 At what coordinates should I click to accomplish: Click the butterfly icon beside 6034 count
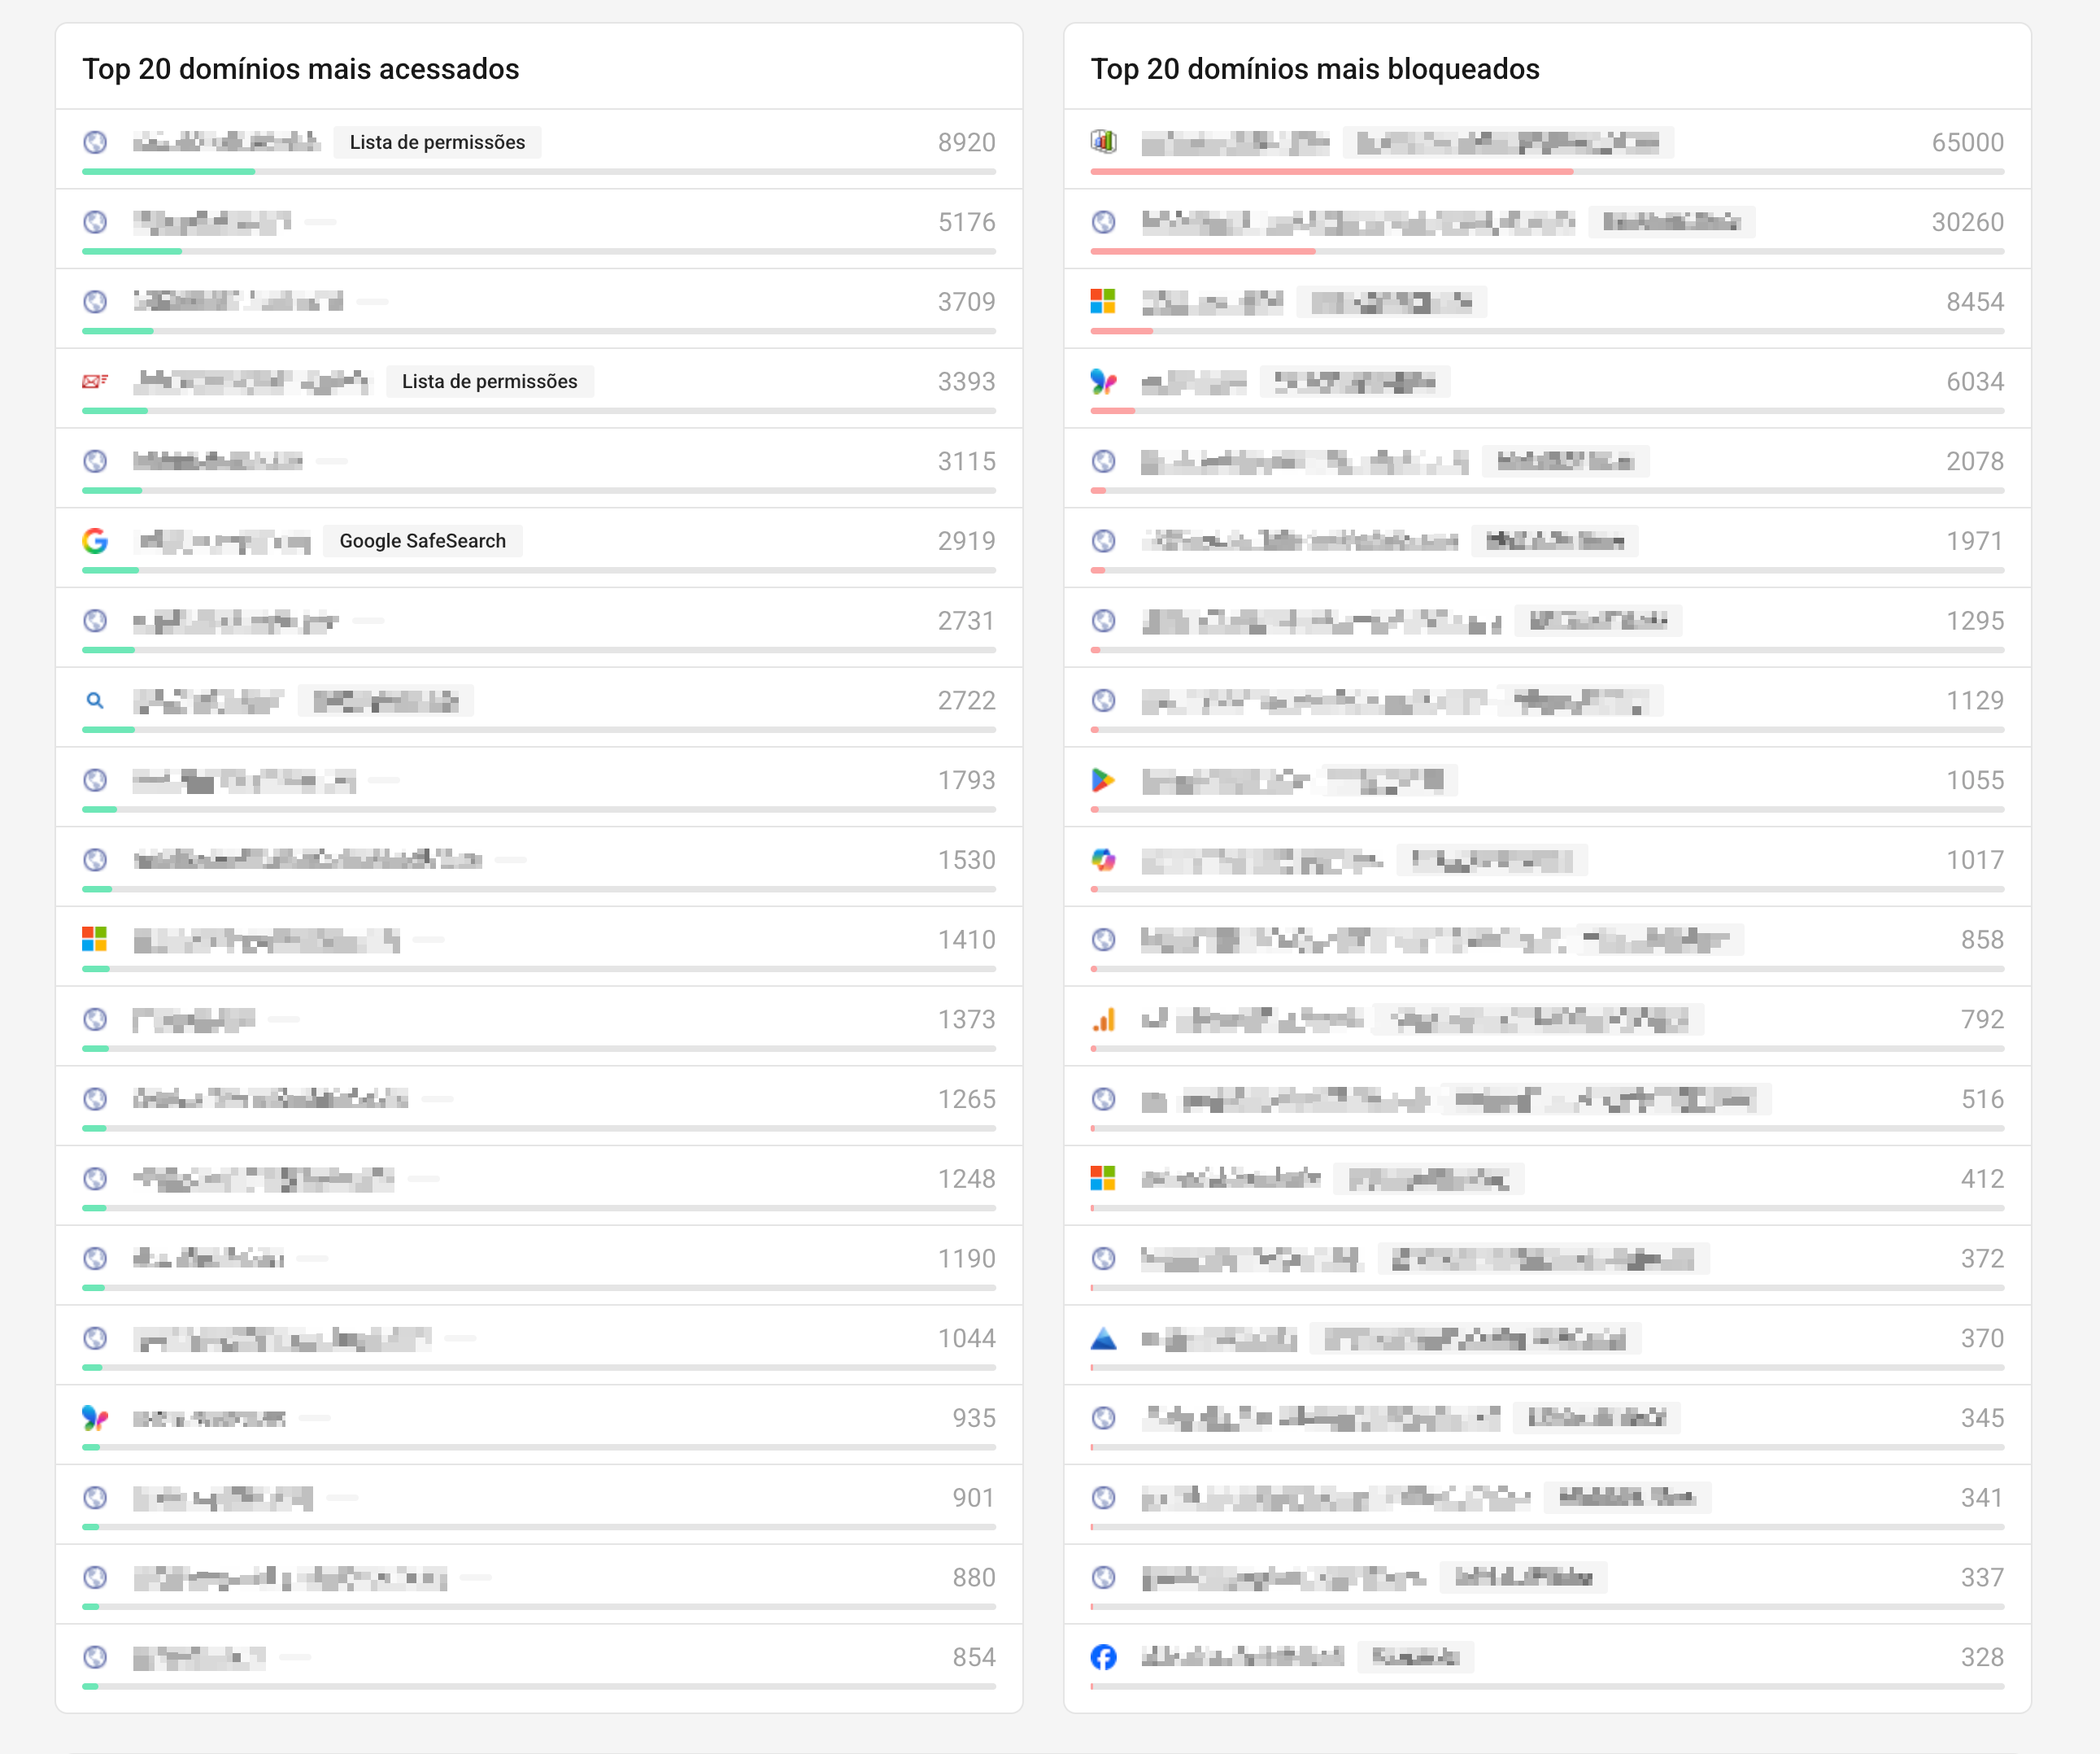click(x=1103, y=381)
